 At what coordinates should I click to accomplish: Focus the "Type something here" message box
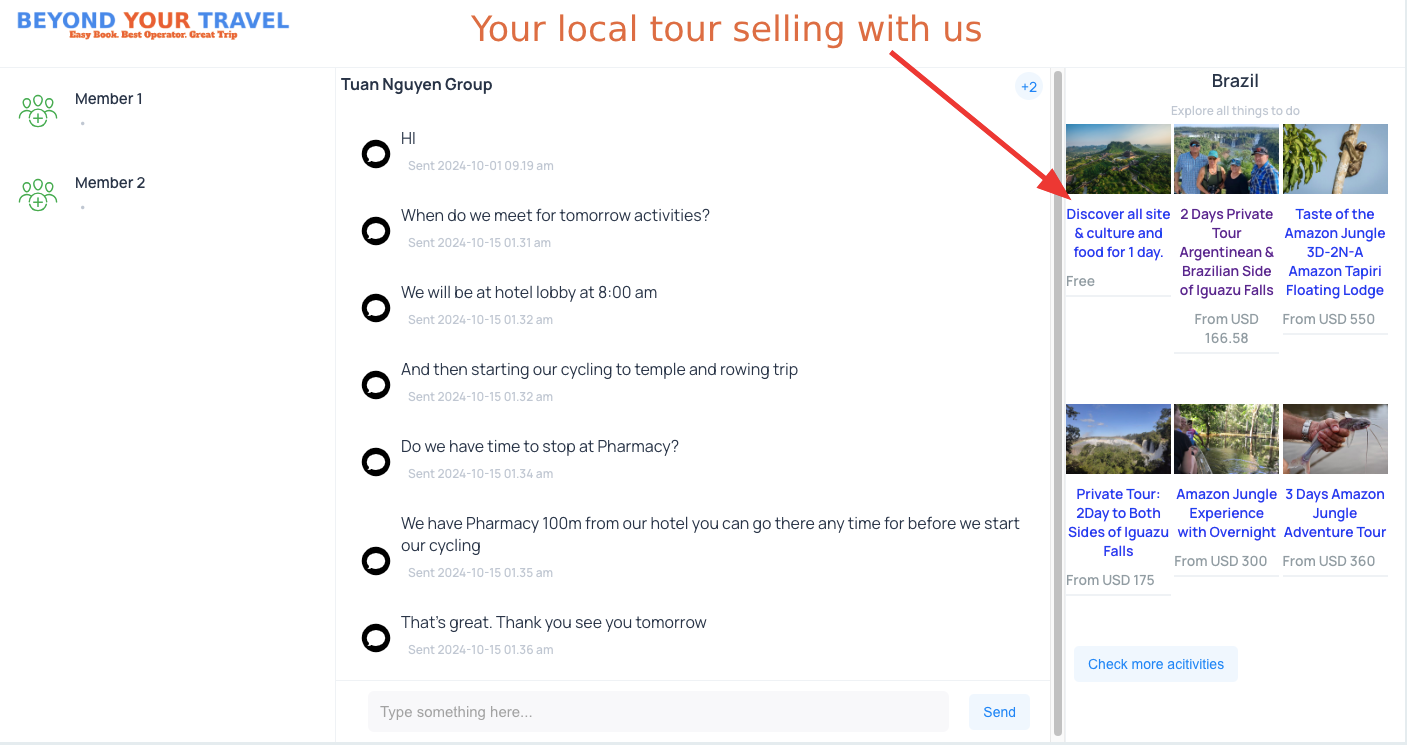[x=658, y=712]
